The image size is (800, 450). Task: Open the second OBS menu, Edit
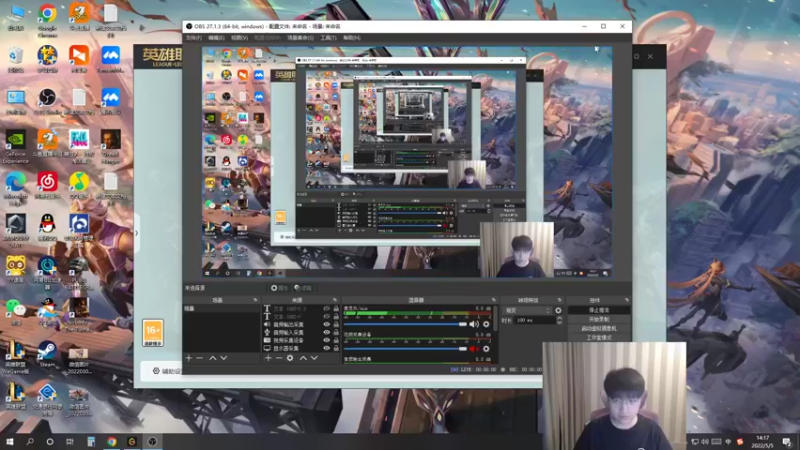pyautogui.click(x=216, y=38)
